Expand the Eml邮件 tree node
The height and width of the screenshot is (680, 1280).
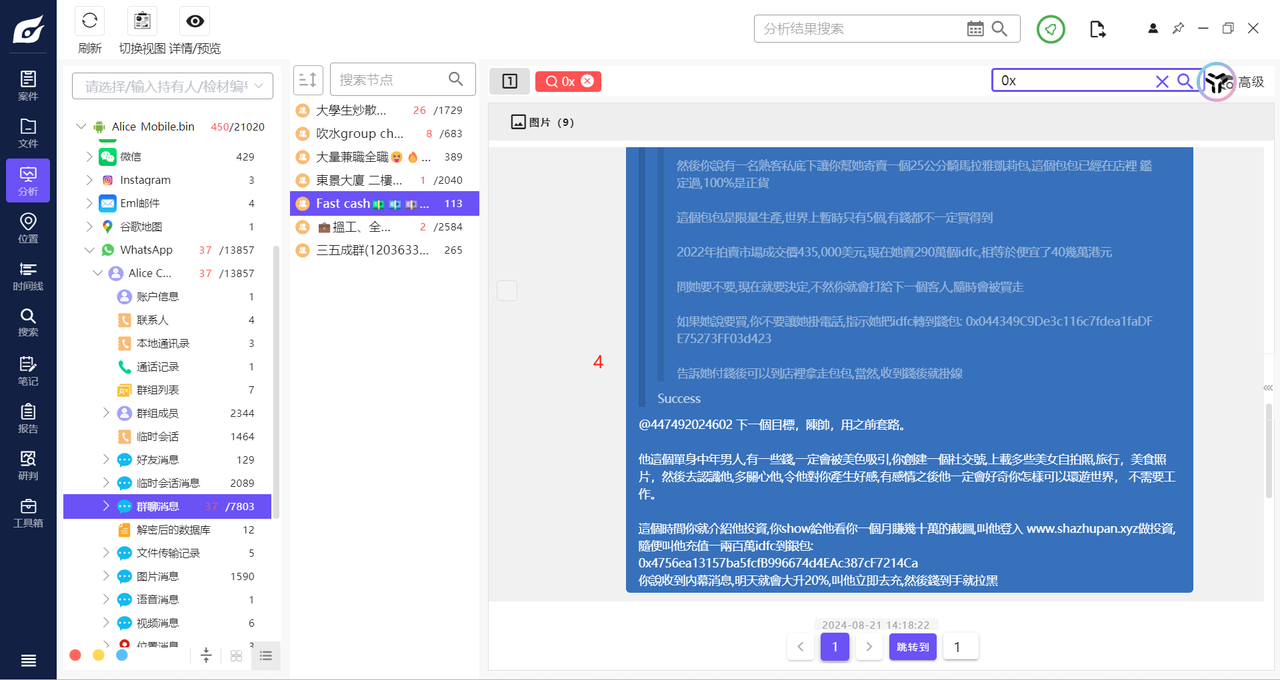click(x=90, y=204)
